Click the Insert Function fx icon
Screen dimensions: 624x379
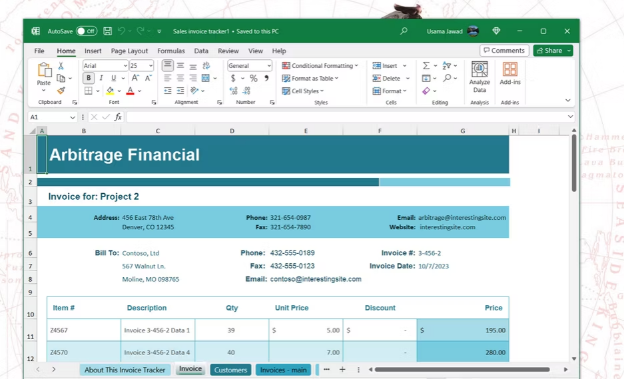click(118, 117)
